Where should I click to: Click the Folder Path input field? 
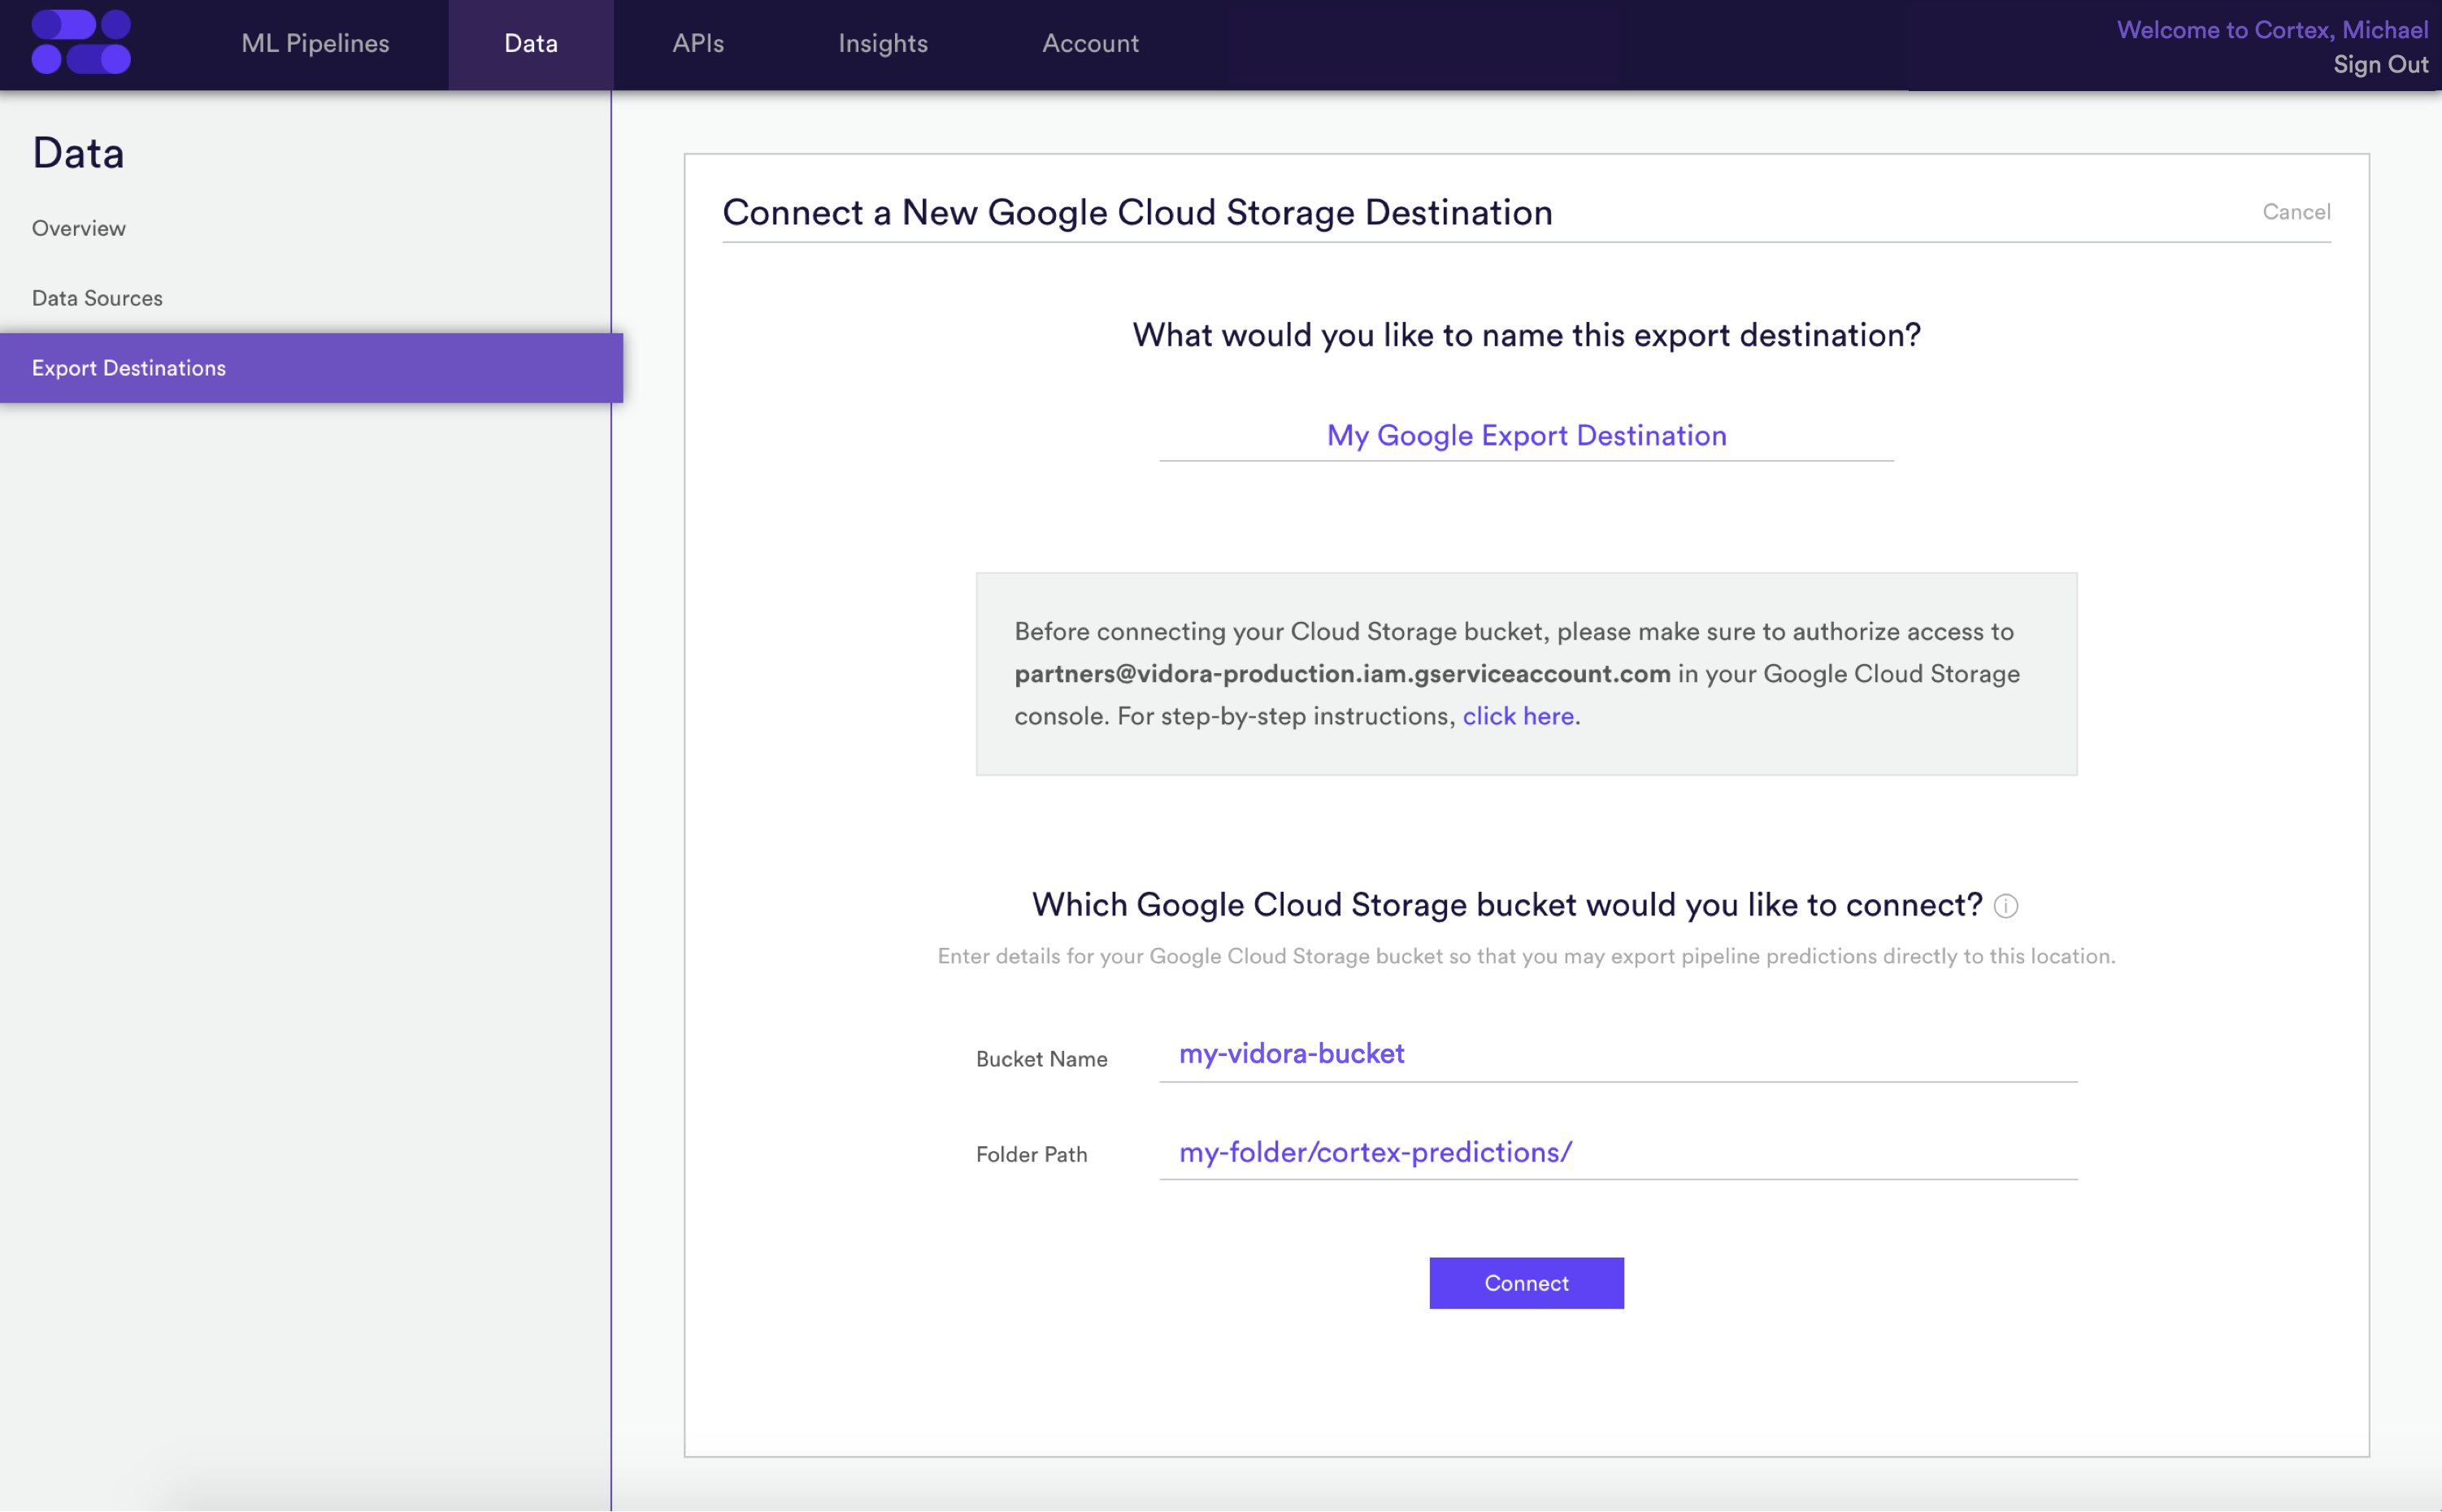click(1617, 1152)
